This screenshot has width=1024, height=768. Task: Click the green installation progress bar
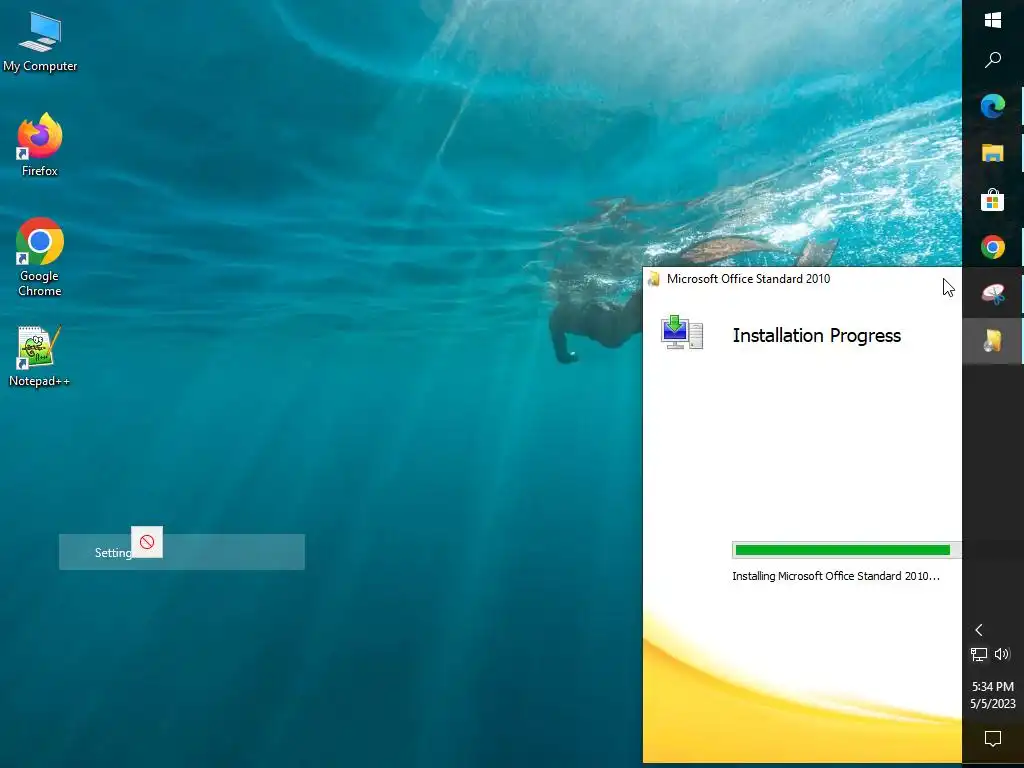coord(846,550)
